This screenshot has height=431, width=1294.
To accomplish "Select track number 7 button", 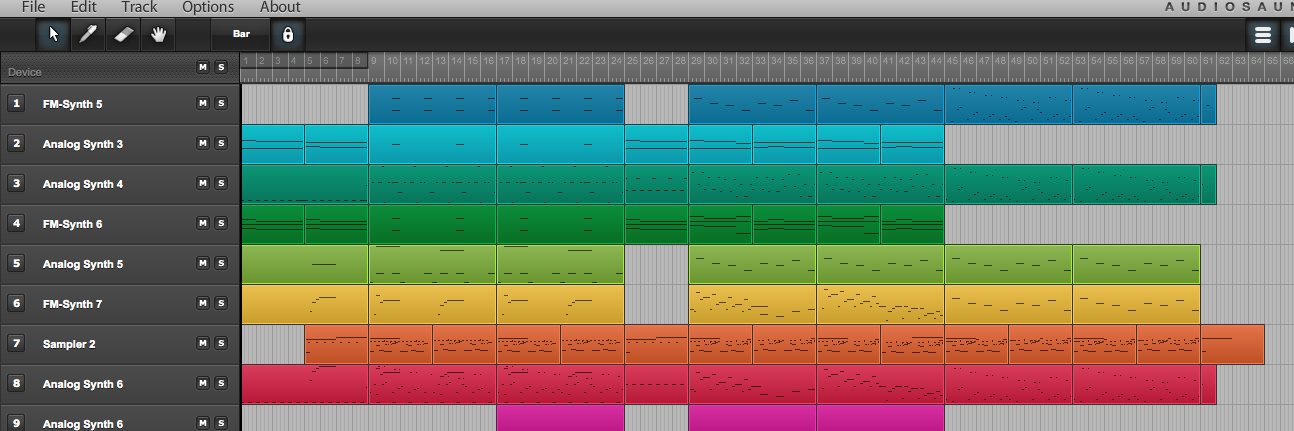I will point(16,343).
